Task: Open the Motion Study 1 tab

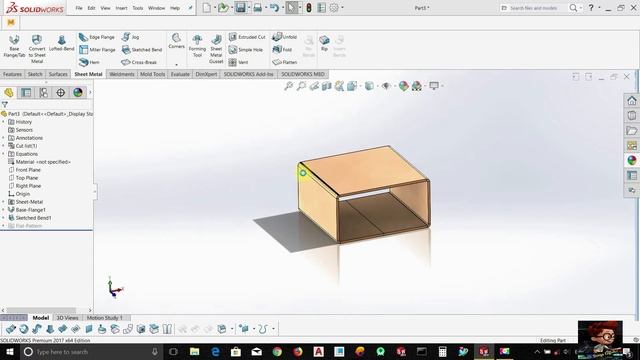Action: [x=105, y=318]
